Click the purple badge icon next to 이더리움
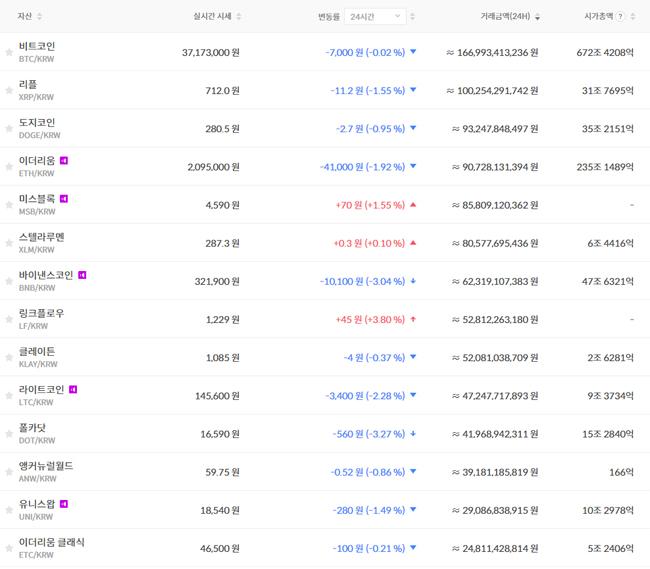 coord(64,160)
